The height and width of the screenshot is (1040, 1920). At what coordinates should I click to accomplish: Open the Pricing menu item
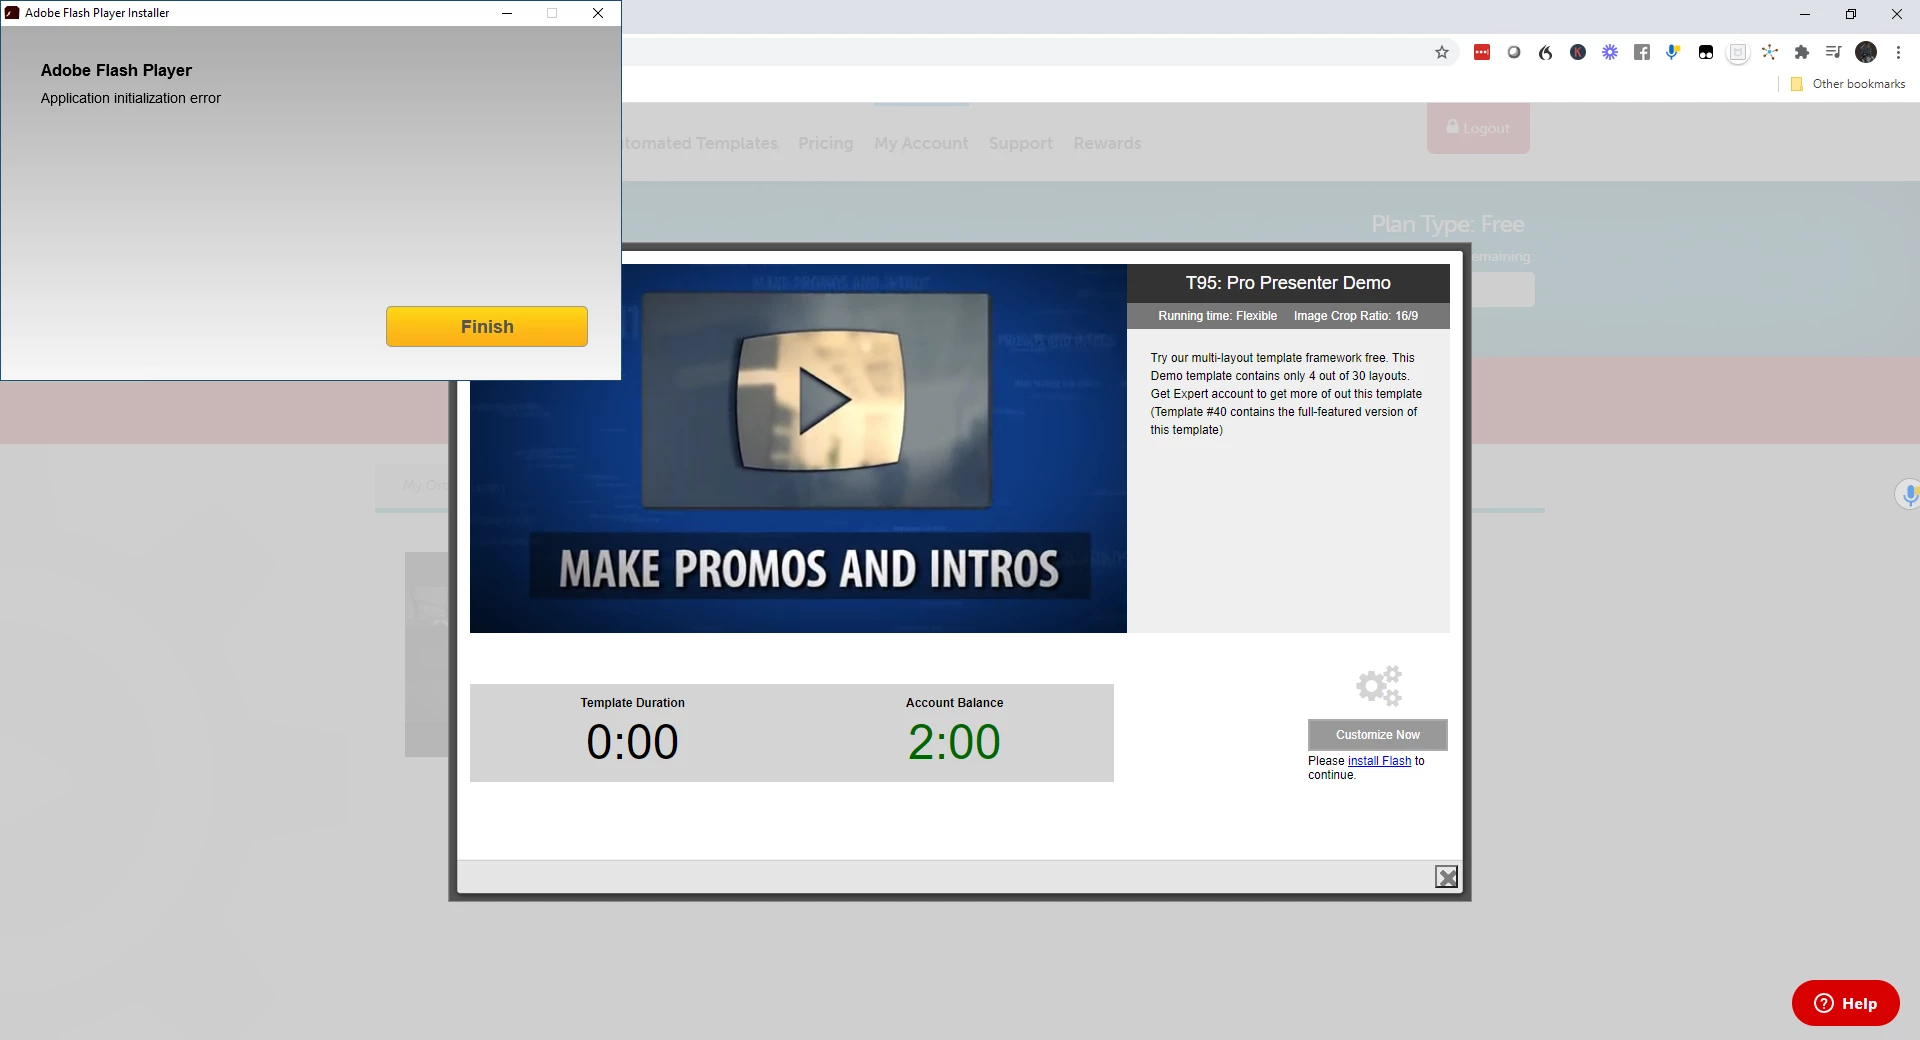826,143
